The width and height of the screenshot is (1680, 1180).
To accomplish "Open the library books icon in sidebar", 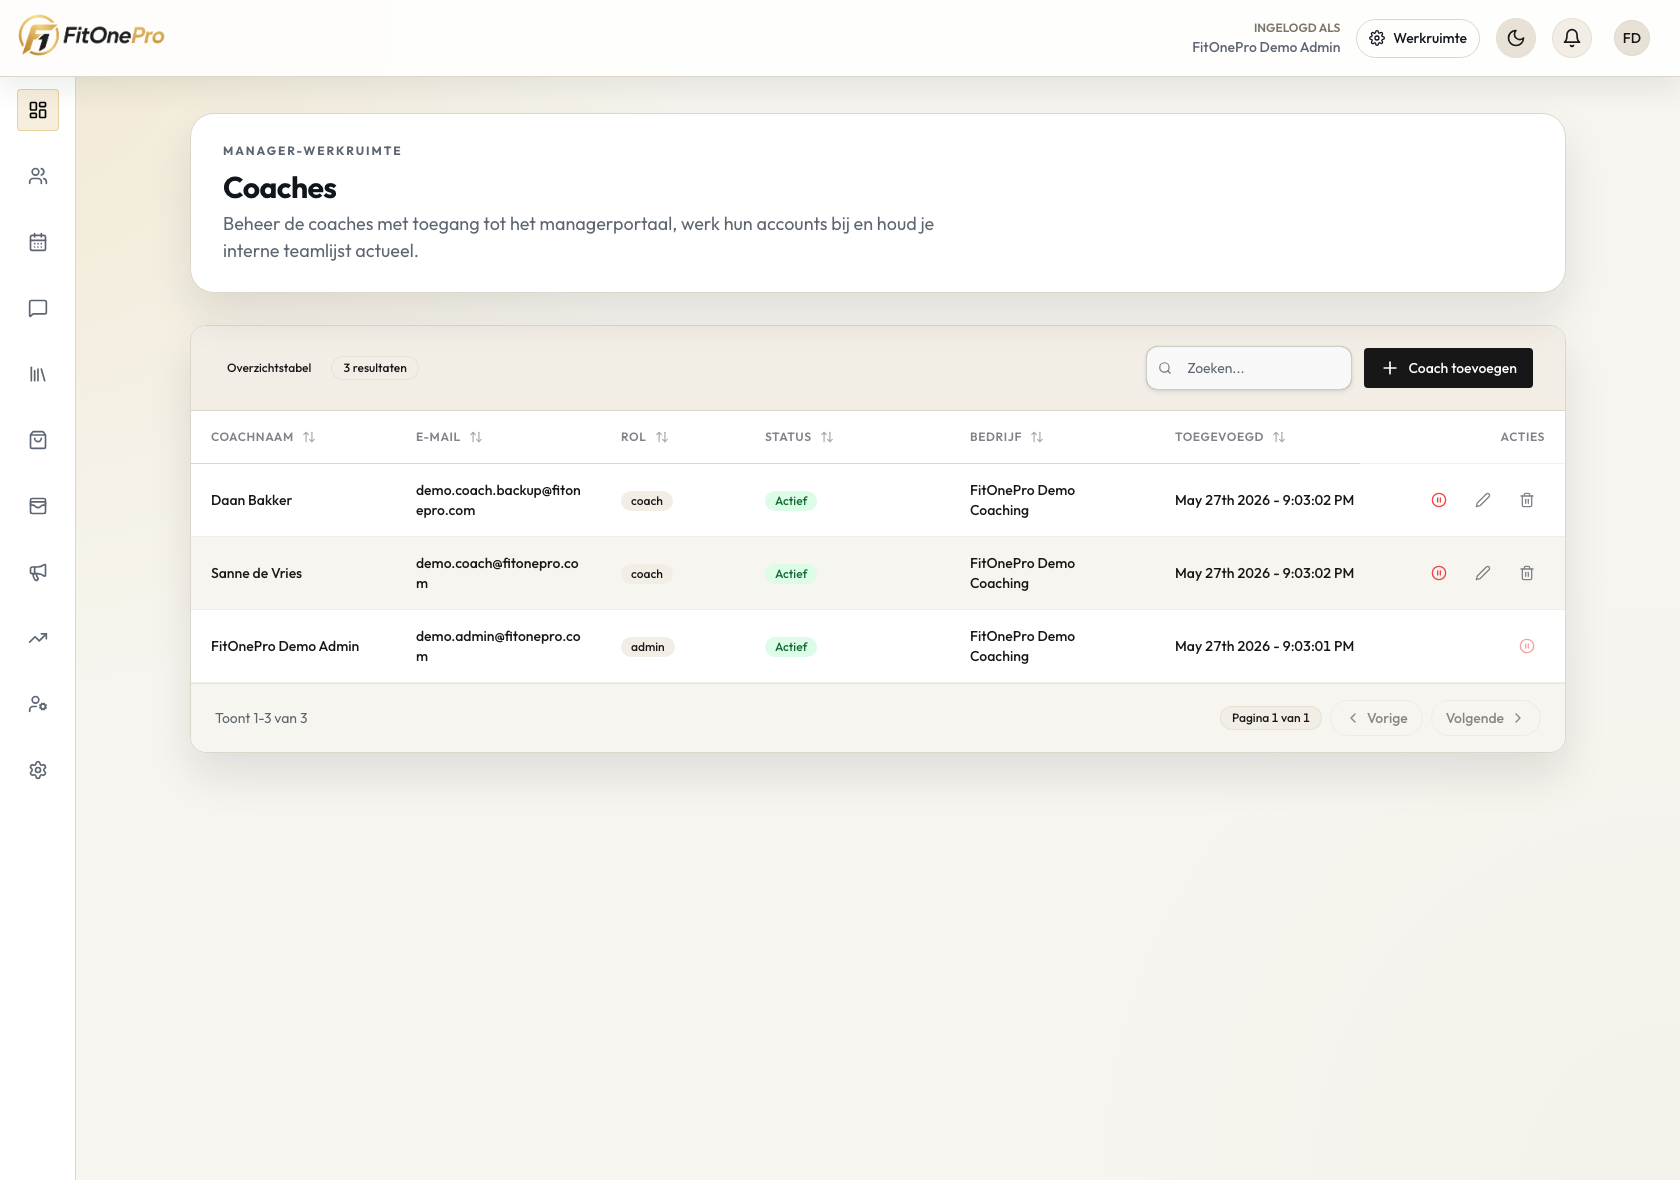I will (38, 374).
